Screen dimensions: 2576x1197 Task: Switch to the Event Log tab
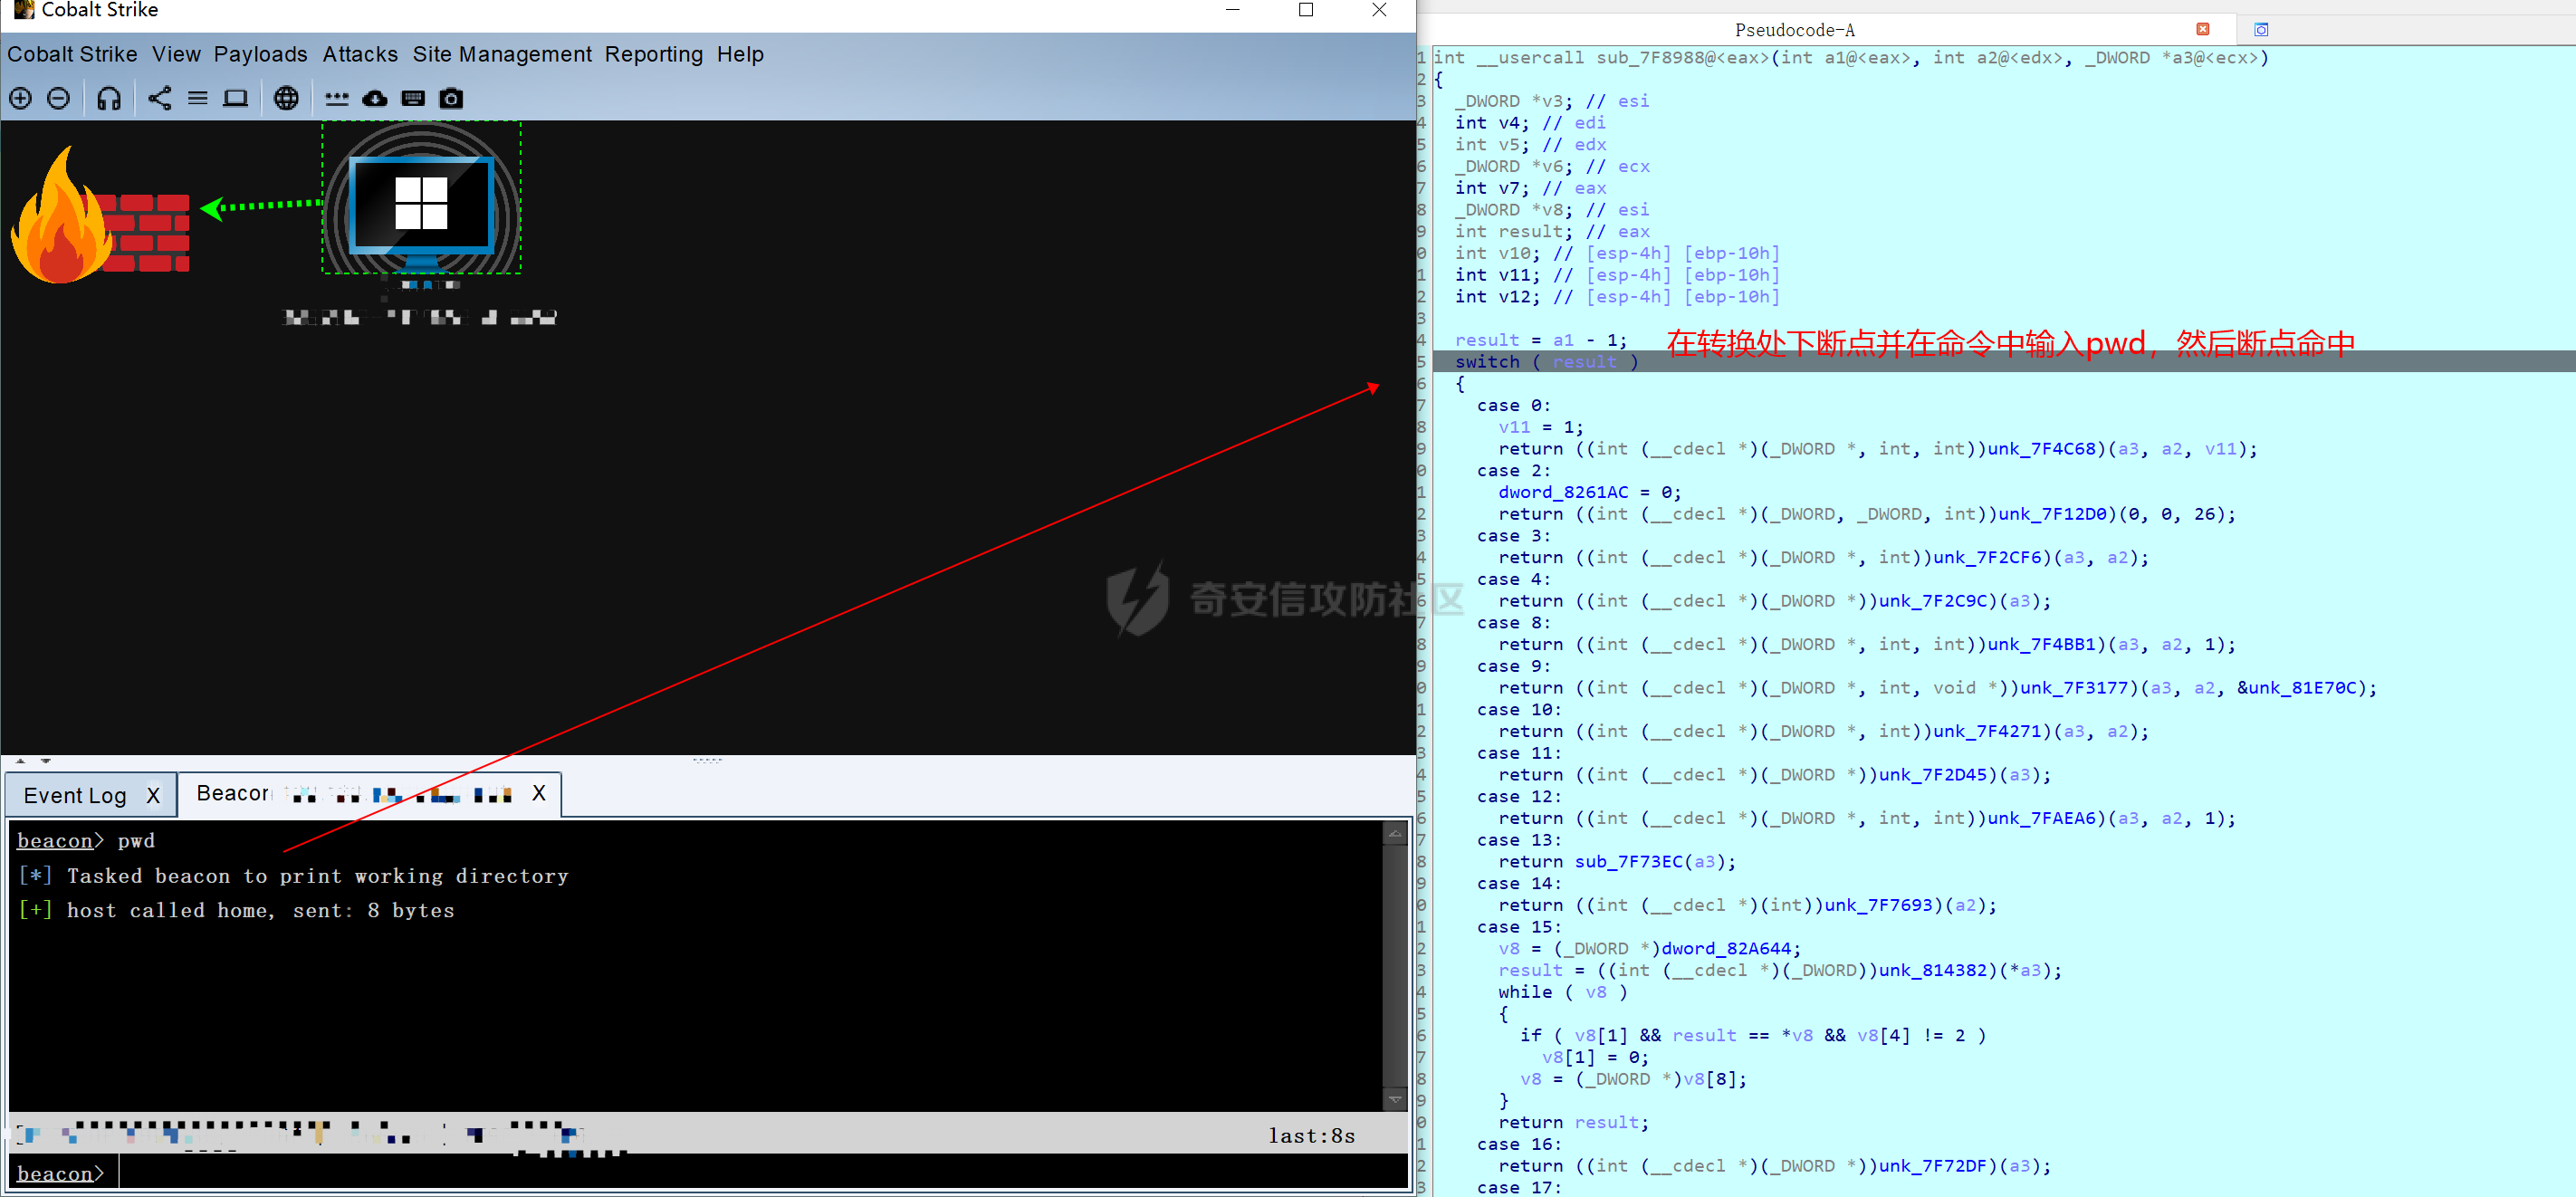click(x=75, y=795)
